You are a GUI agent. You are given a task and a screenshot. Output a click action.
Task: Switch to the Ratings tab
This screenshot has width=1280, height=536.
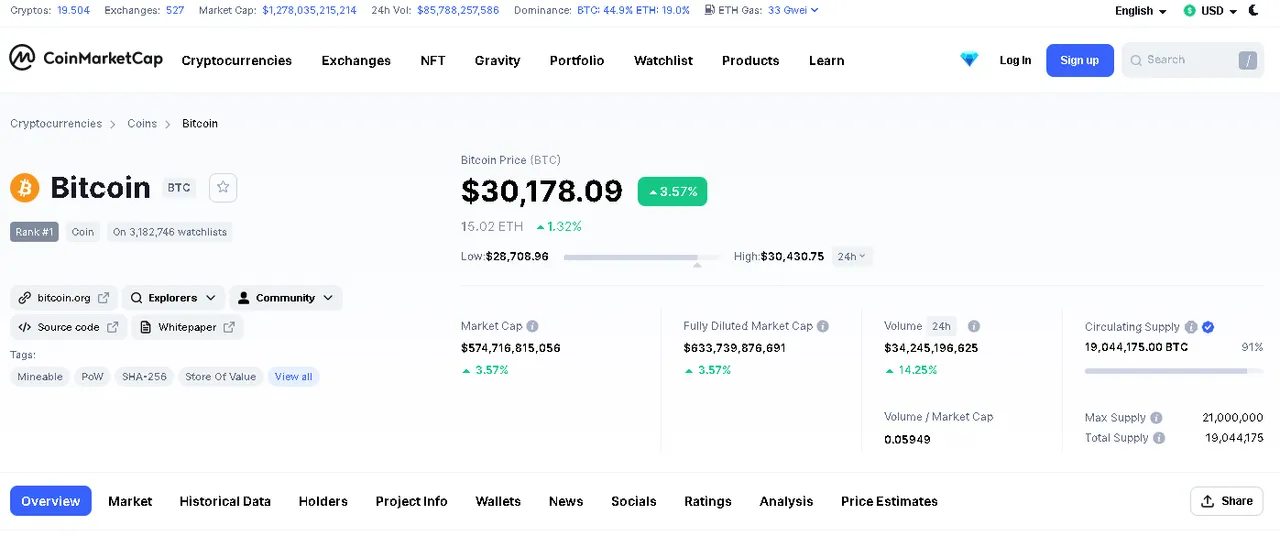point(708,501)
